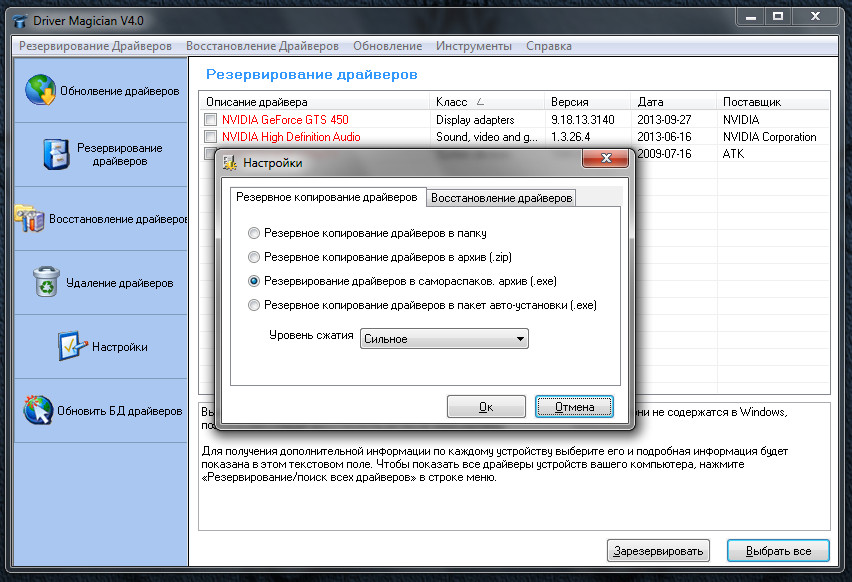Select self-extracting archive (саморaспаков.) radio button
Image resolution: width=852 pixels, height=582 pixels.
[x=254, y=281]
